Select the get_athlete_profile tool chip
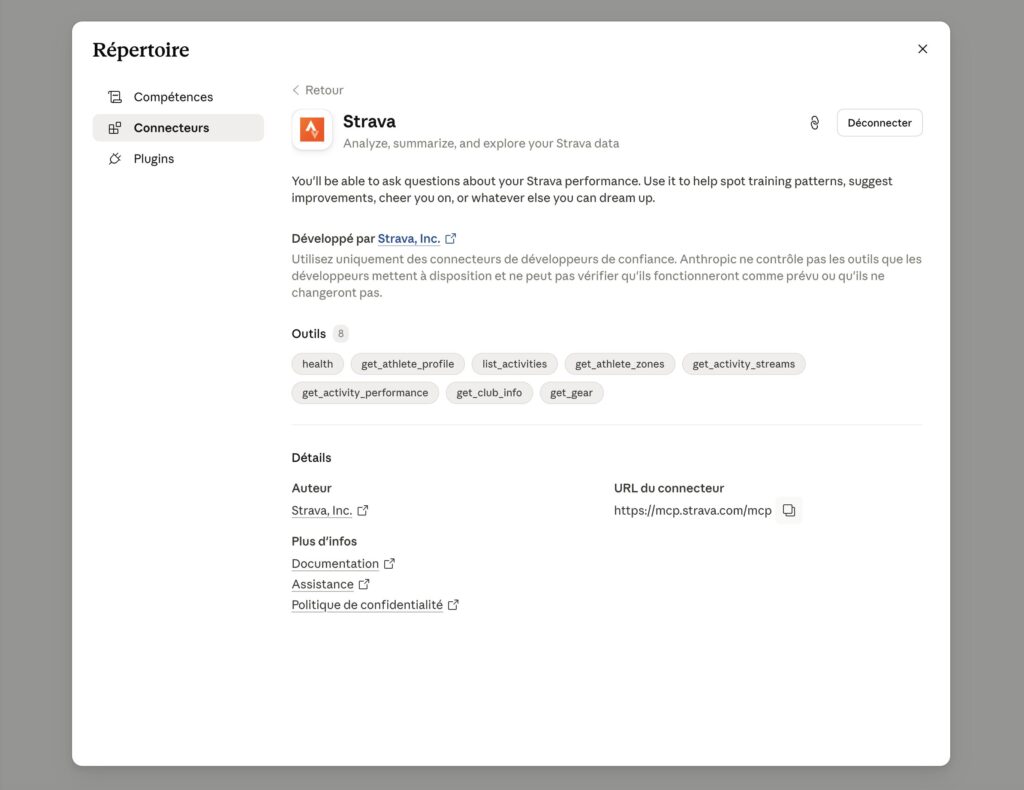Viewport: 1024px width, 790px height. [x=408, y=364]
